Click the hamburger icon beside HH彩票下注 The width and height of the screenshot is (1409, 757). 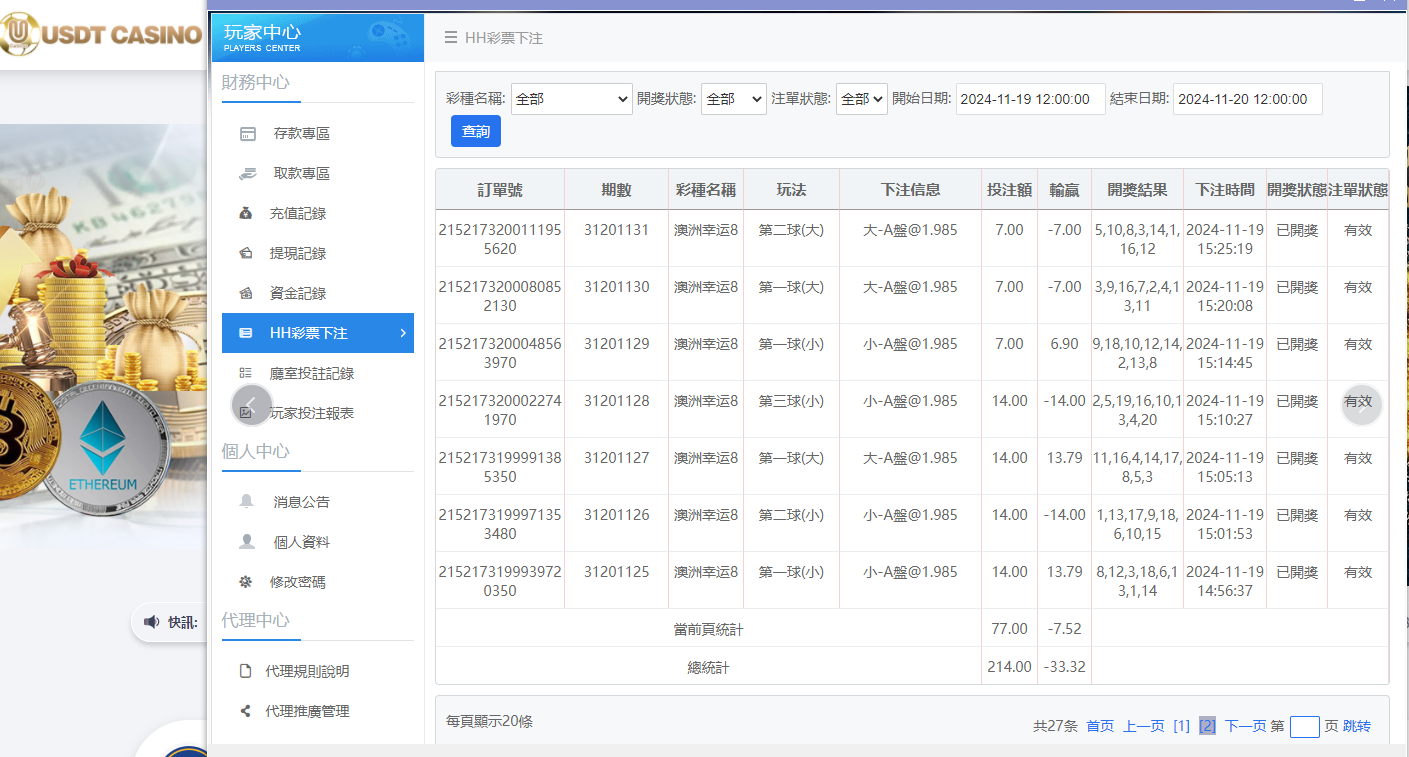point(450,37)
